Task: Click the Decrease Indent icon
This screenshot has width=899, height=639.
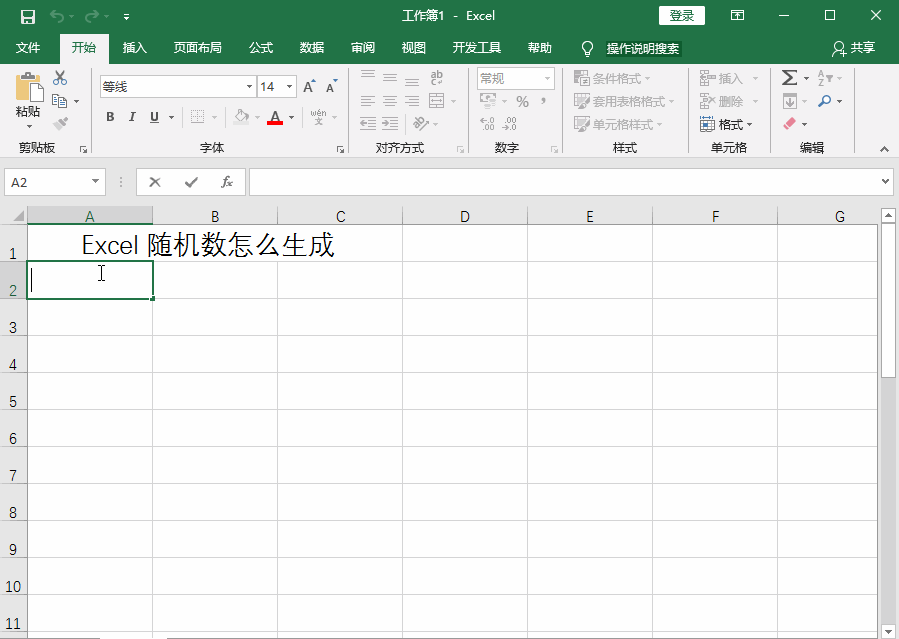Action: (x=368, y=123)
